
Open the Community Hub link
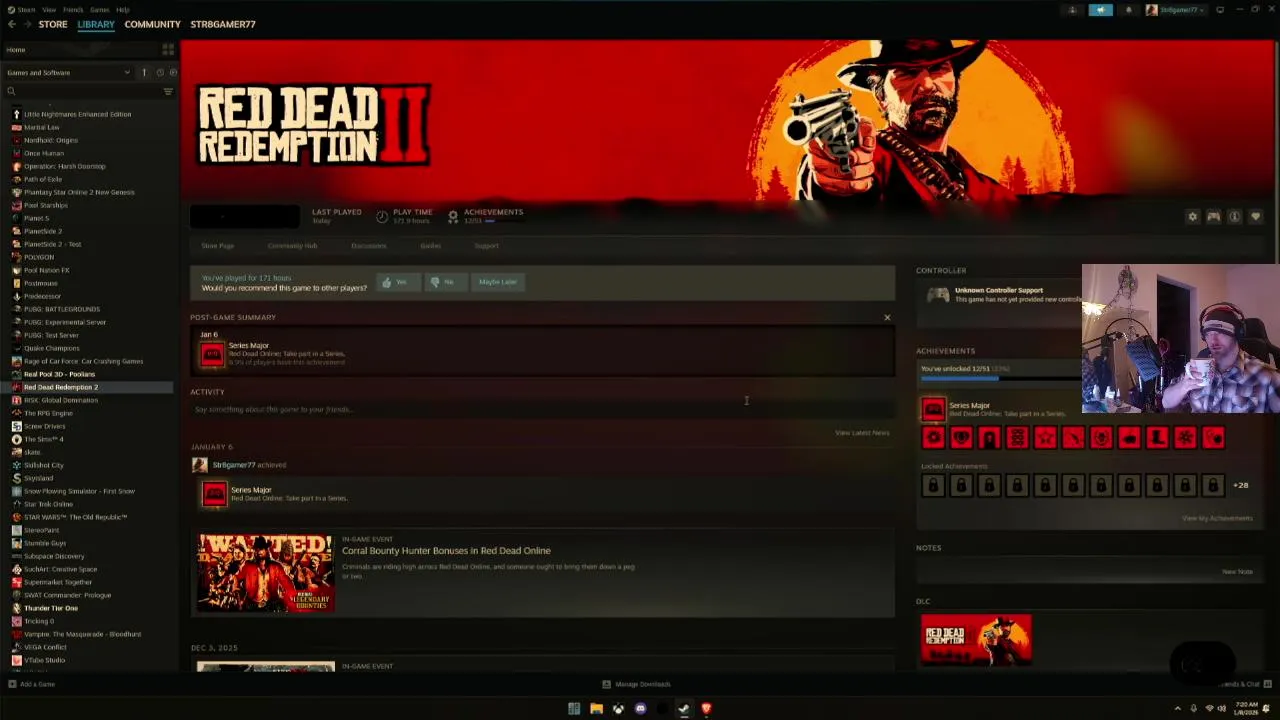(292, 246)
